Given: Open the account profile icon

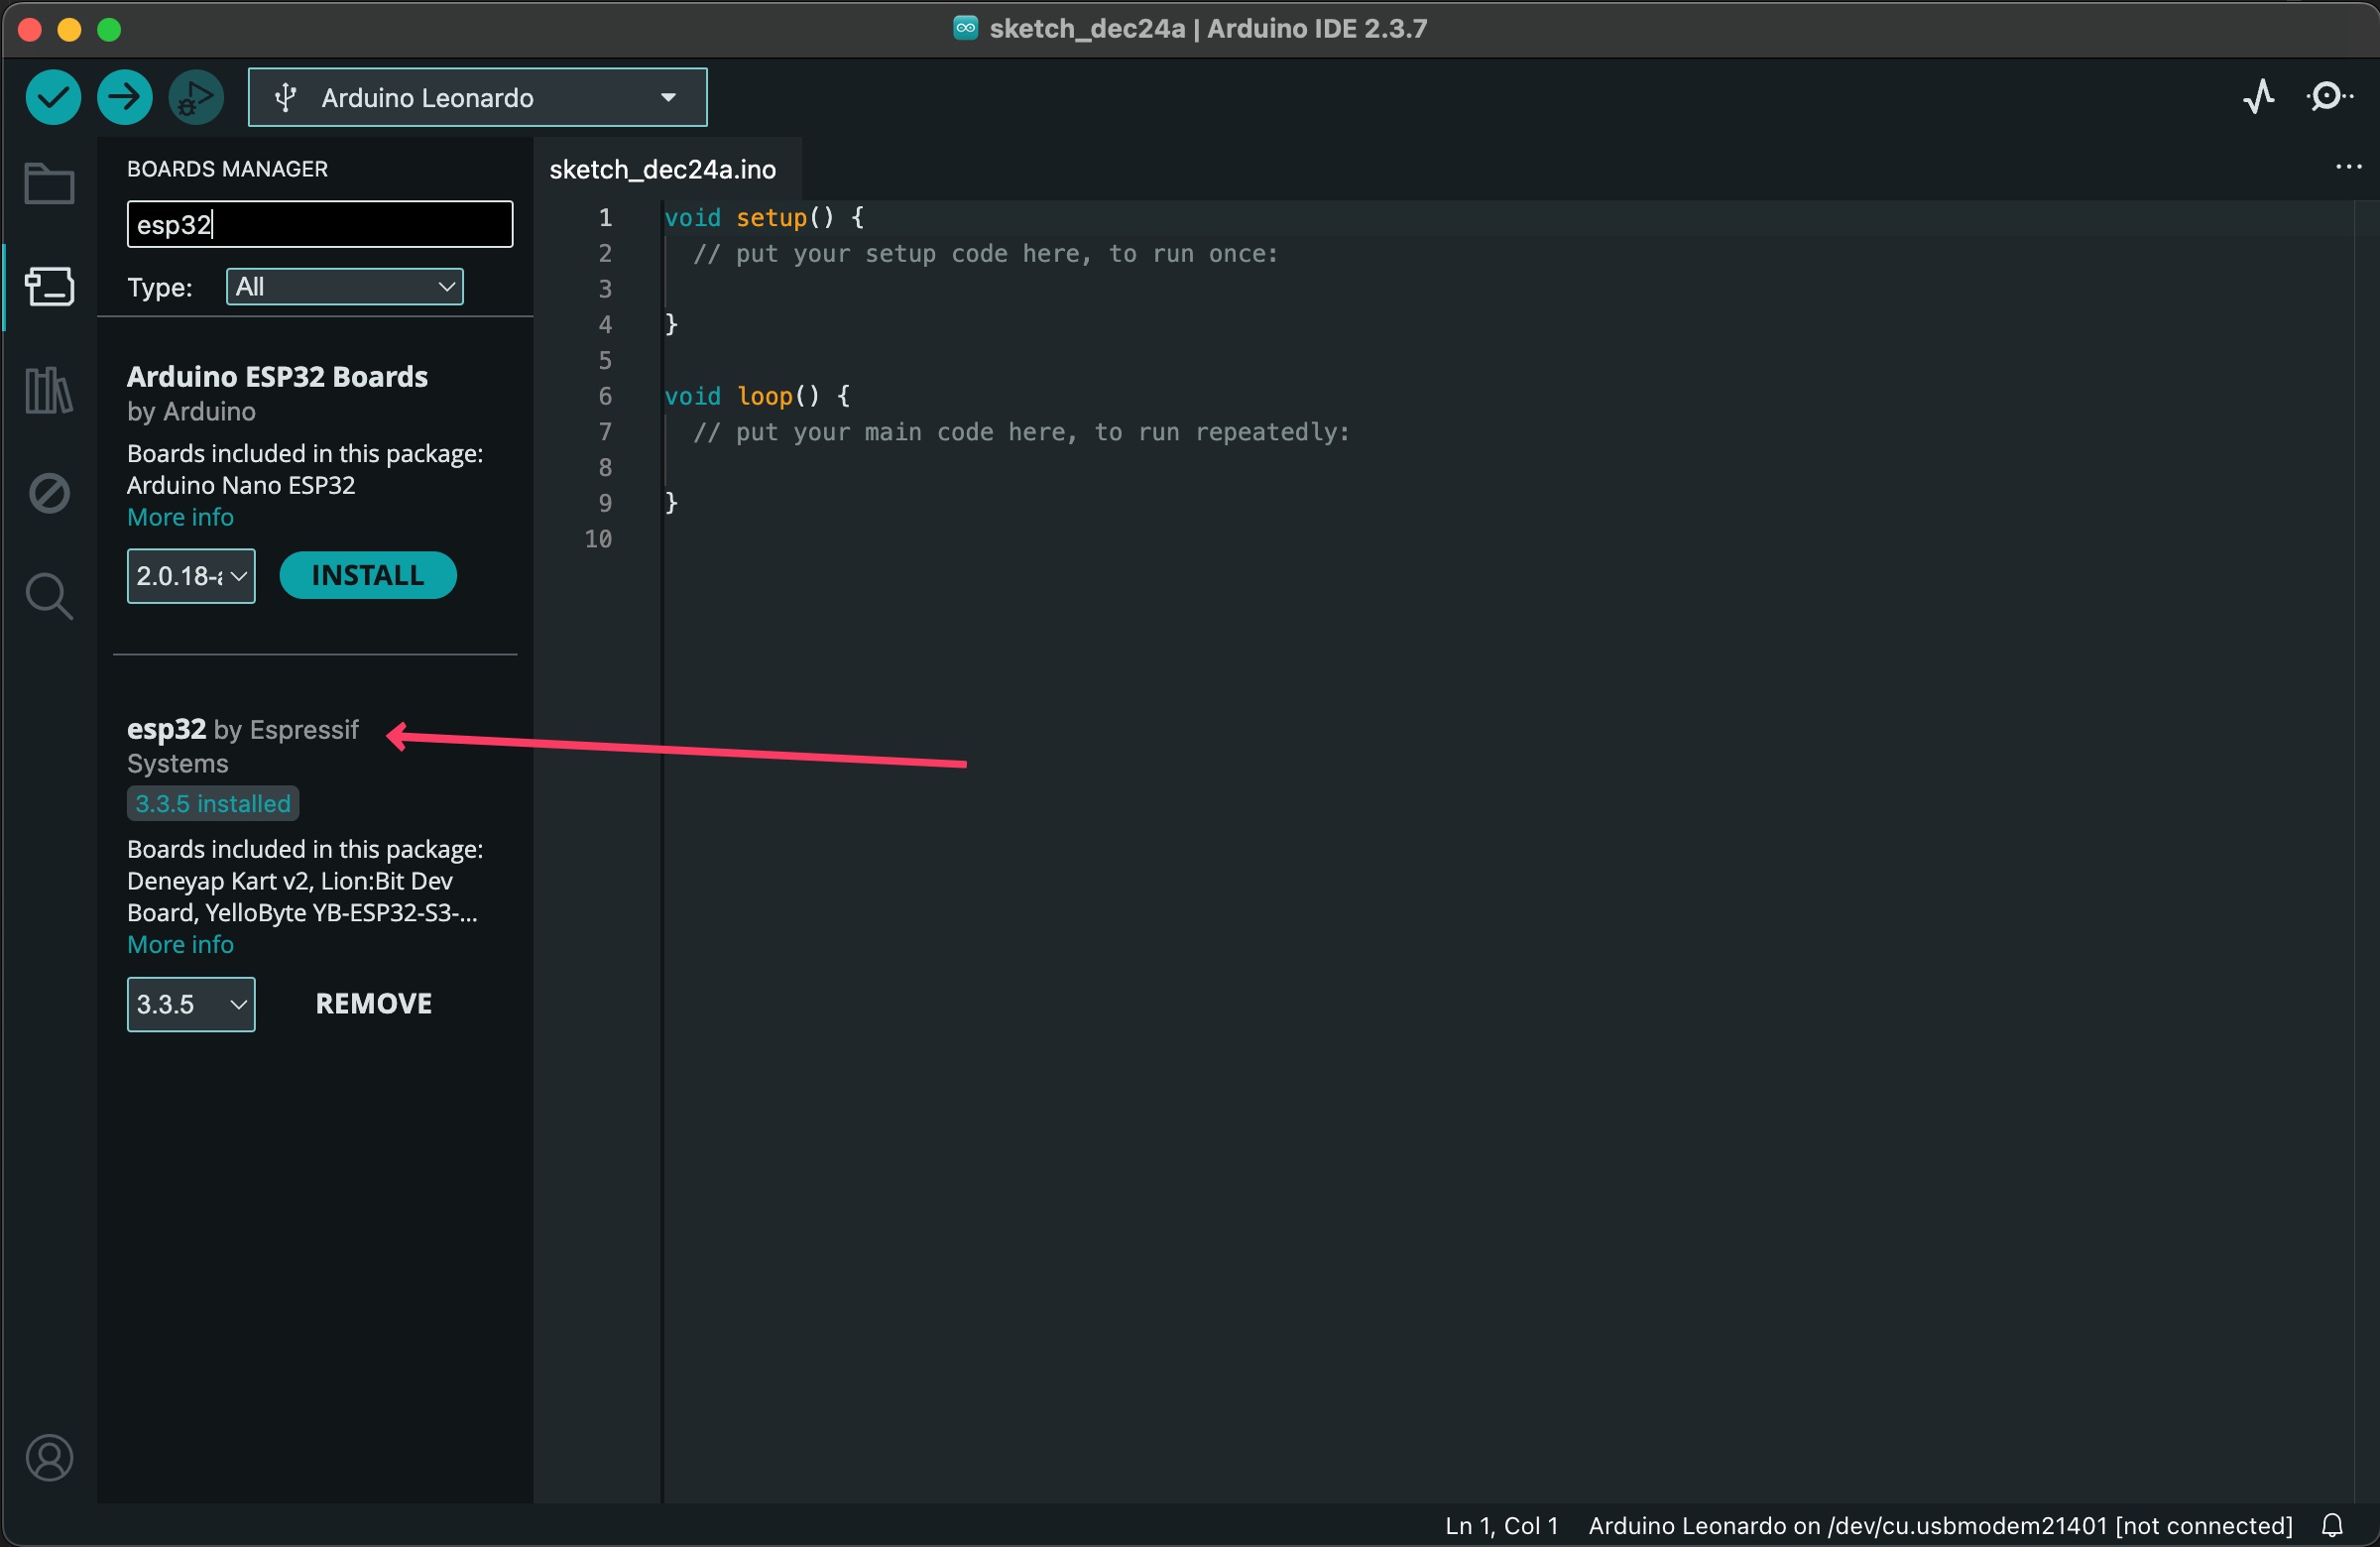Looking at the screenshot, I should (x=49, y=1457).
